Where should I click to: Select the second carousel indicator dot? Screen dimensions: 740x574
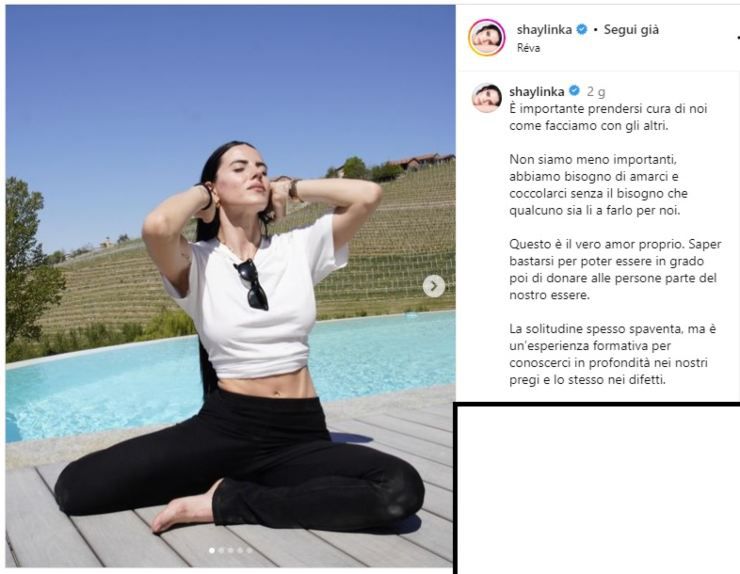(221, 550)
